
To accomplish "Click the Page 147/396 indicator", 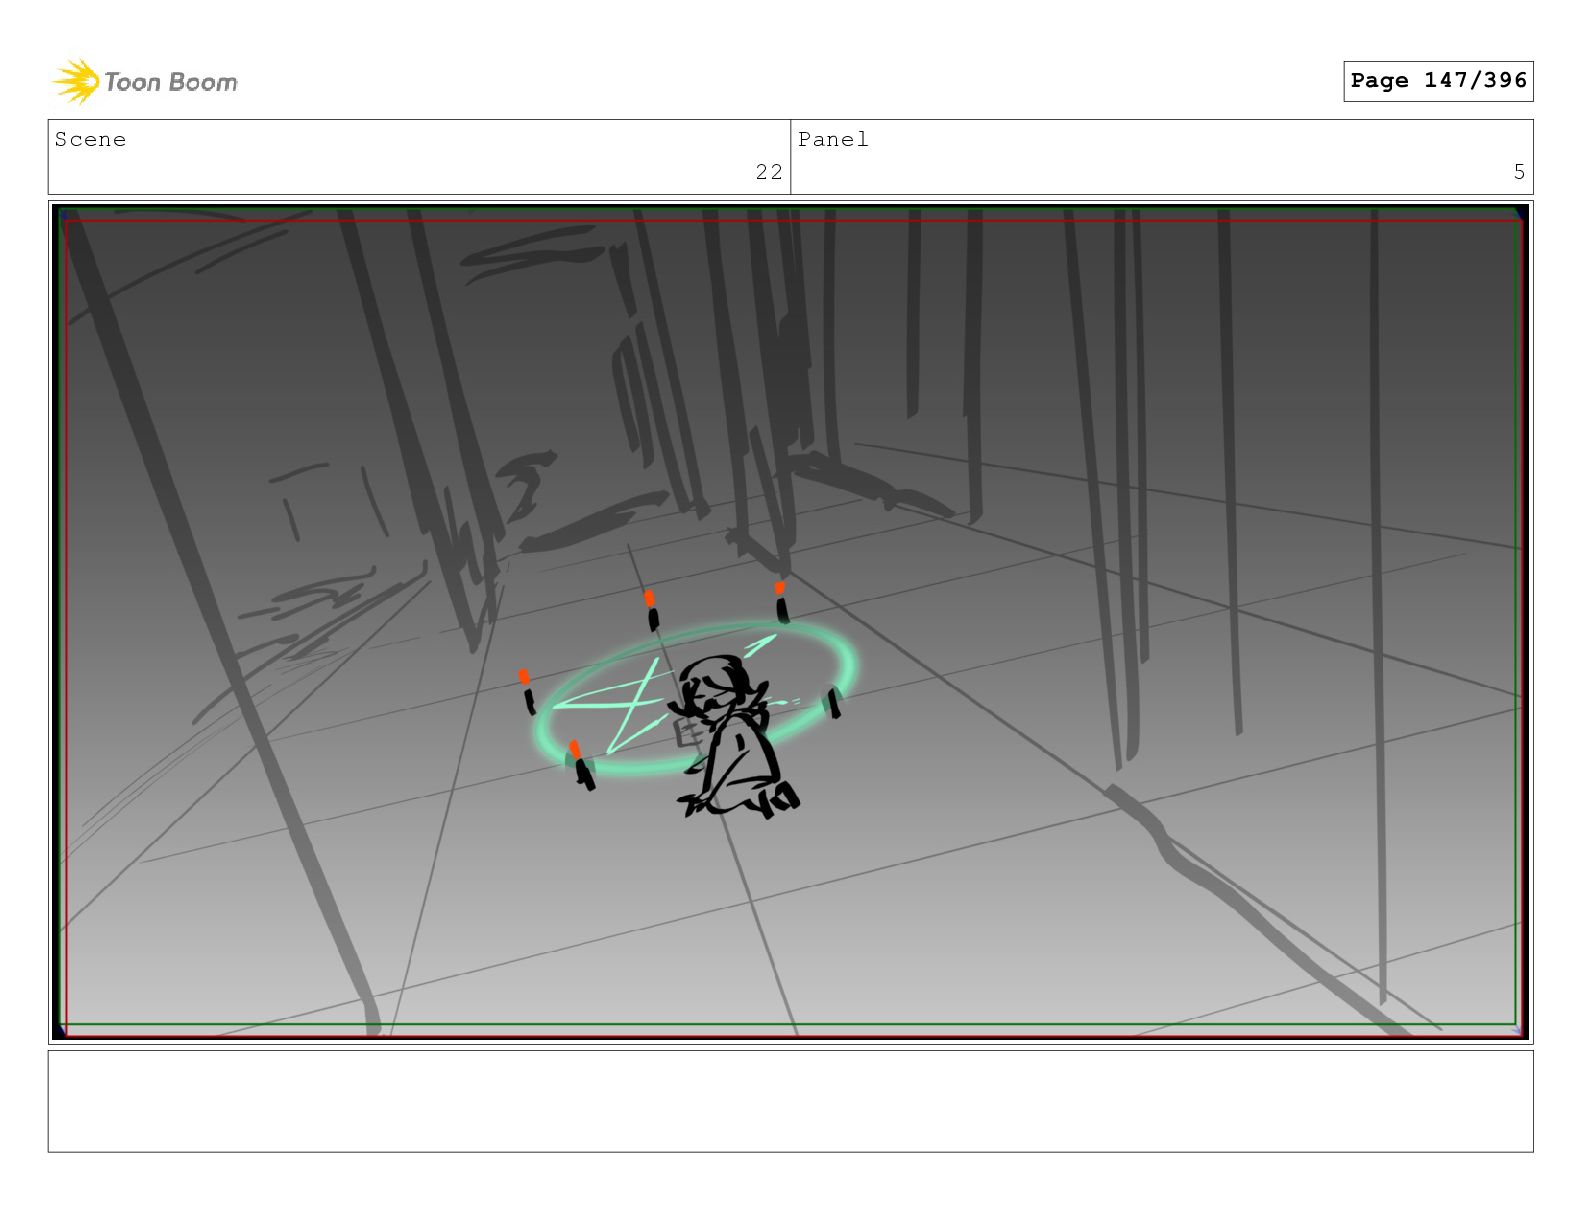I will (x=1438, y=81).
